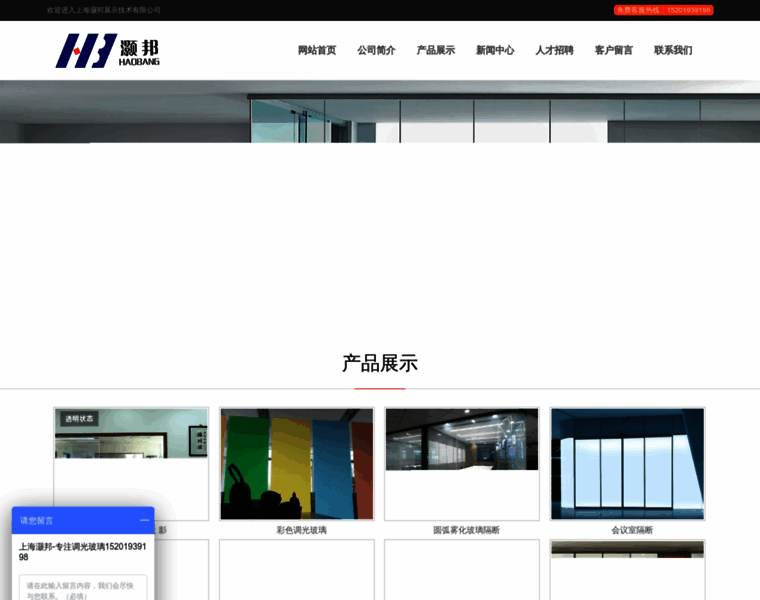
Task: Open the 透明状态 product thumbnail
Action: [x=131, y=456]
